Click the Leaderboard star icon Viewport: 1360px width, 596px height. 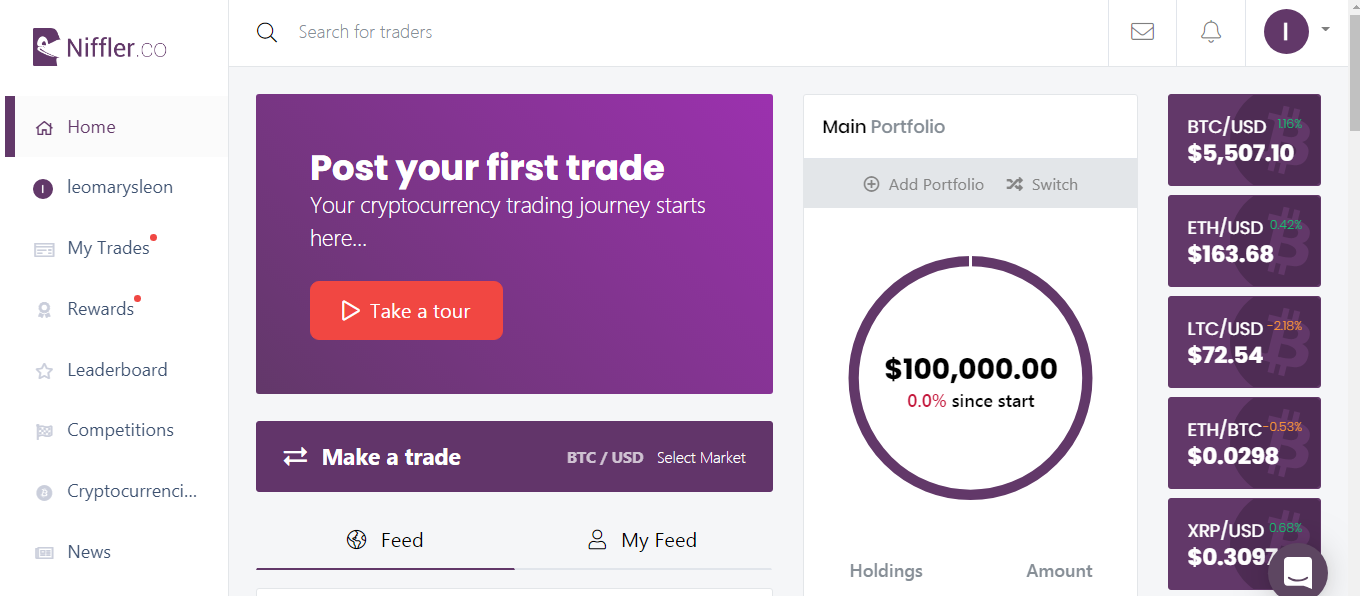click(44, 371)
